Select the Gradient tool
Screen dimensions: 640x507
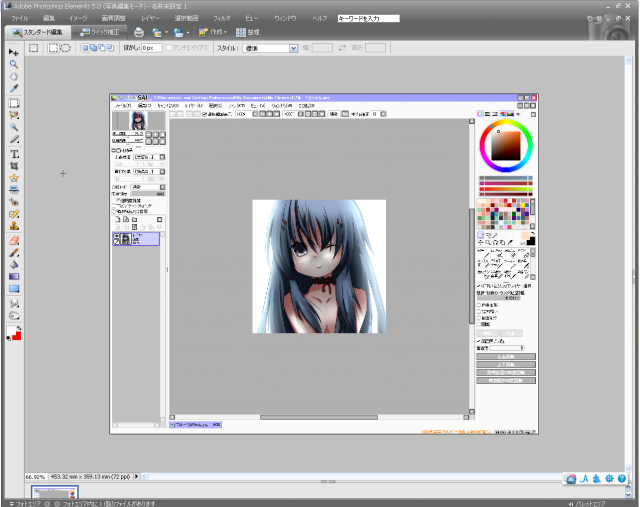pyautogui.click(x=14, y=277)
